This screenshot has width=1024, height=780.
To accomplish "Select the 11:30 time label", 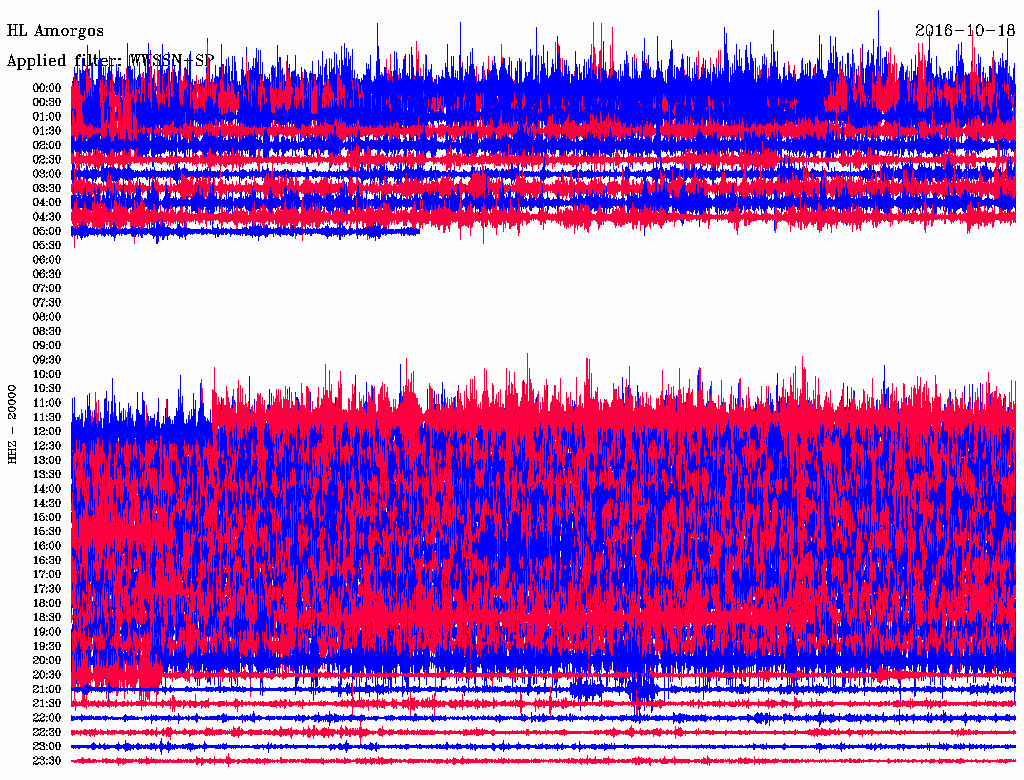I will coord(47,417).
